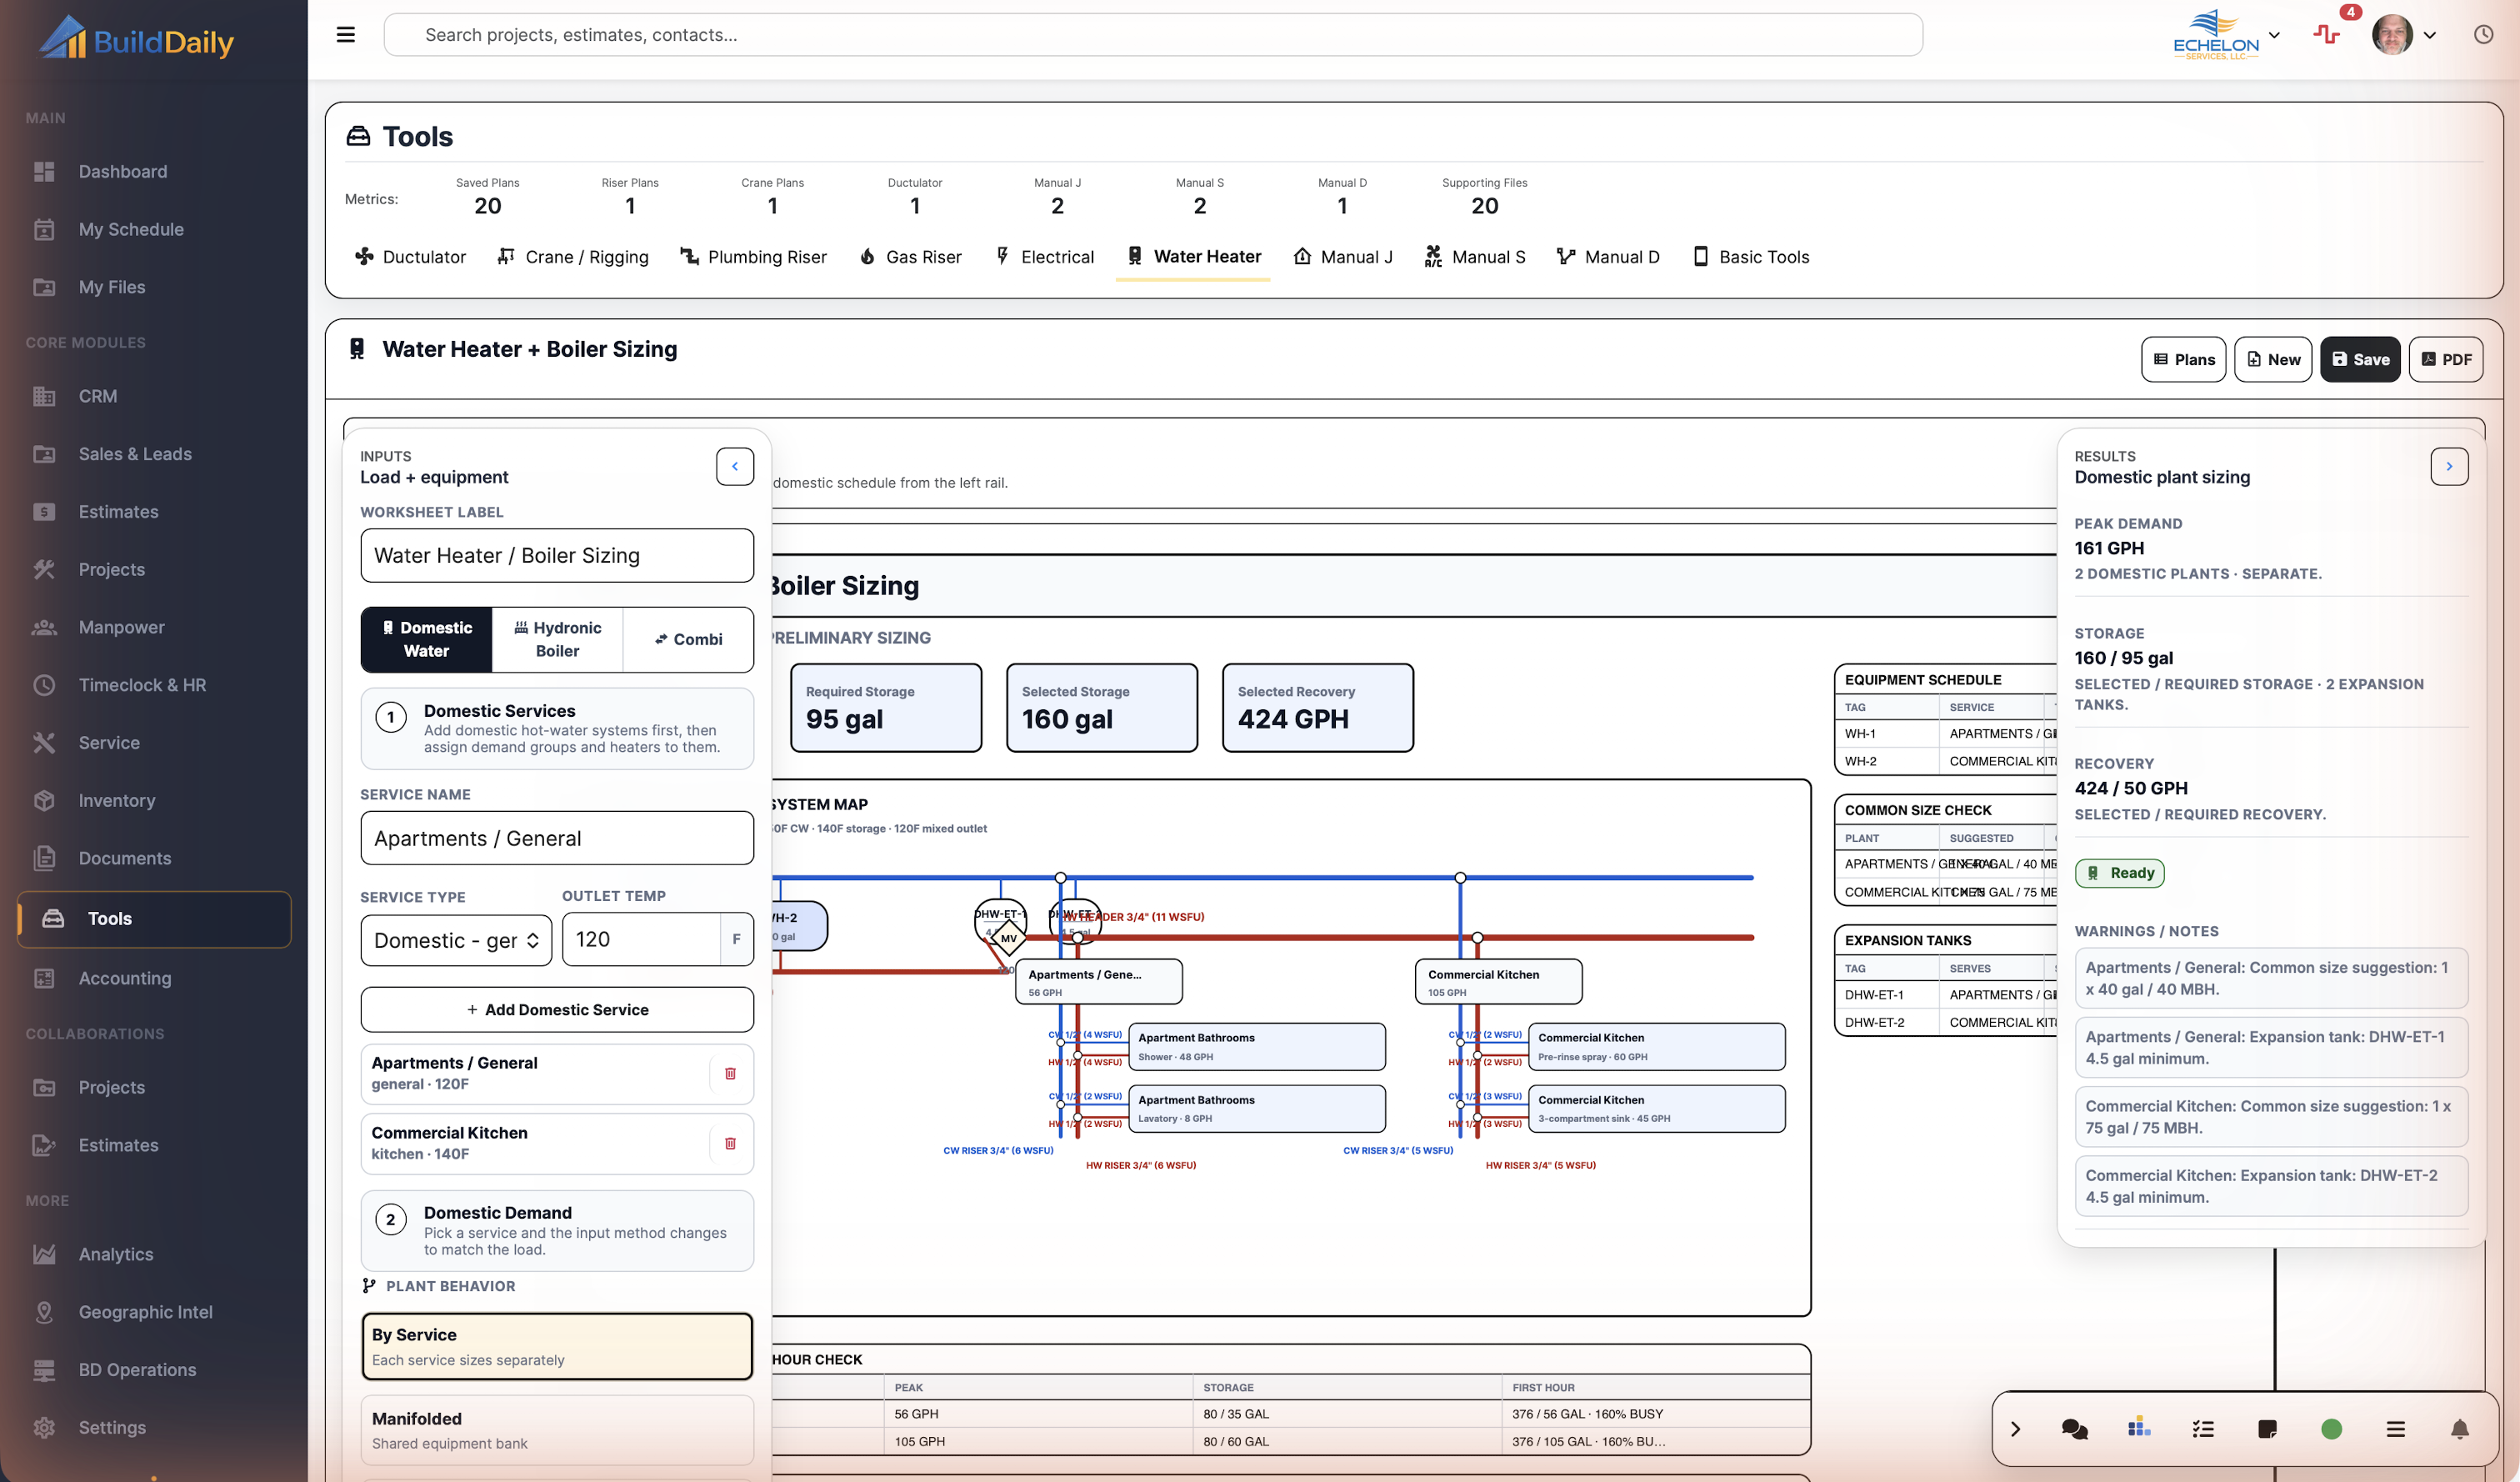This screenshot has height=1482, width=2520.
Task: Delete the Commercial Kitchen service
Action: pyautogui.click(x=730, y=1143)
